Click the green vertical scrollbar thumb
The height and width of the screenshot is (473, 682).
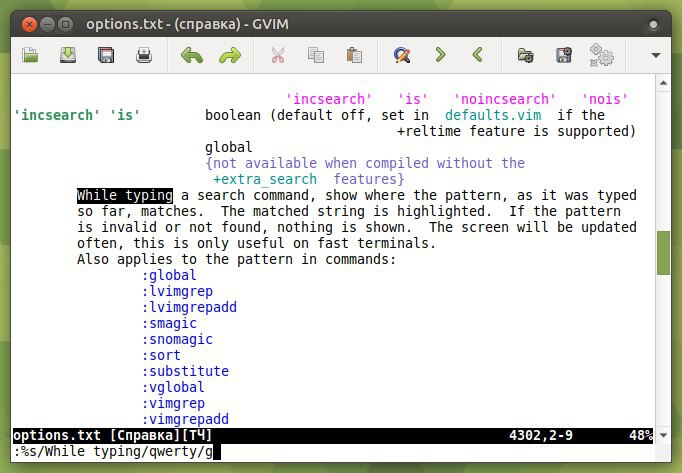pos(663,253)
